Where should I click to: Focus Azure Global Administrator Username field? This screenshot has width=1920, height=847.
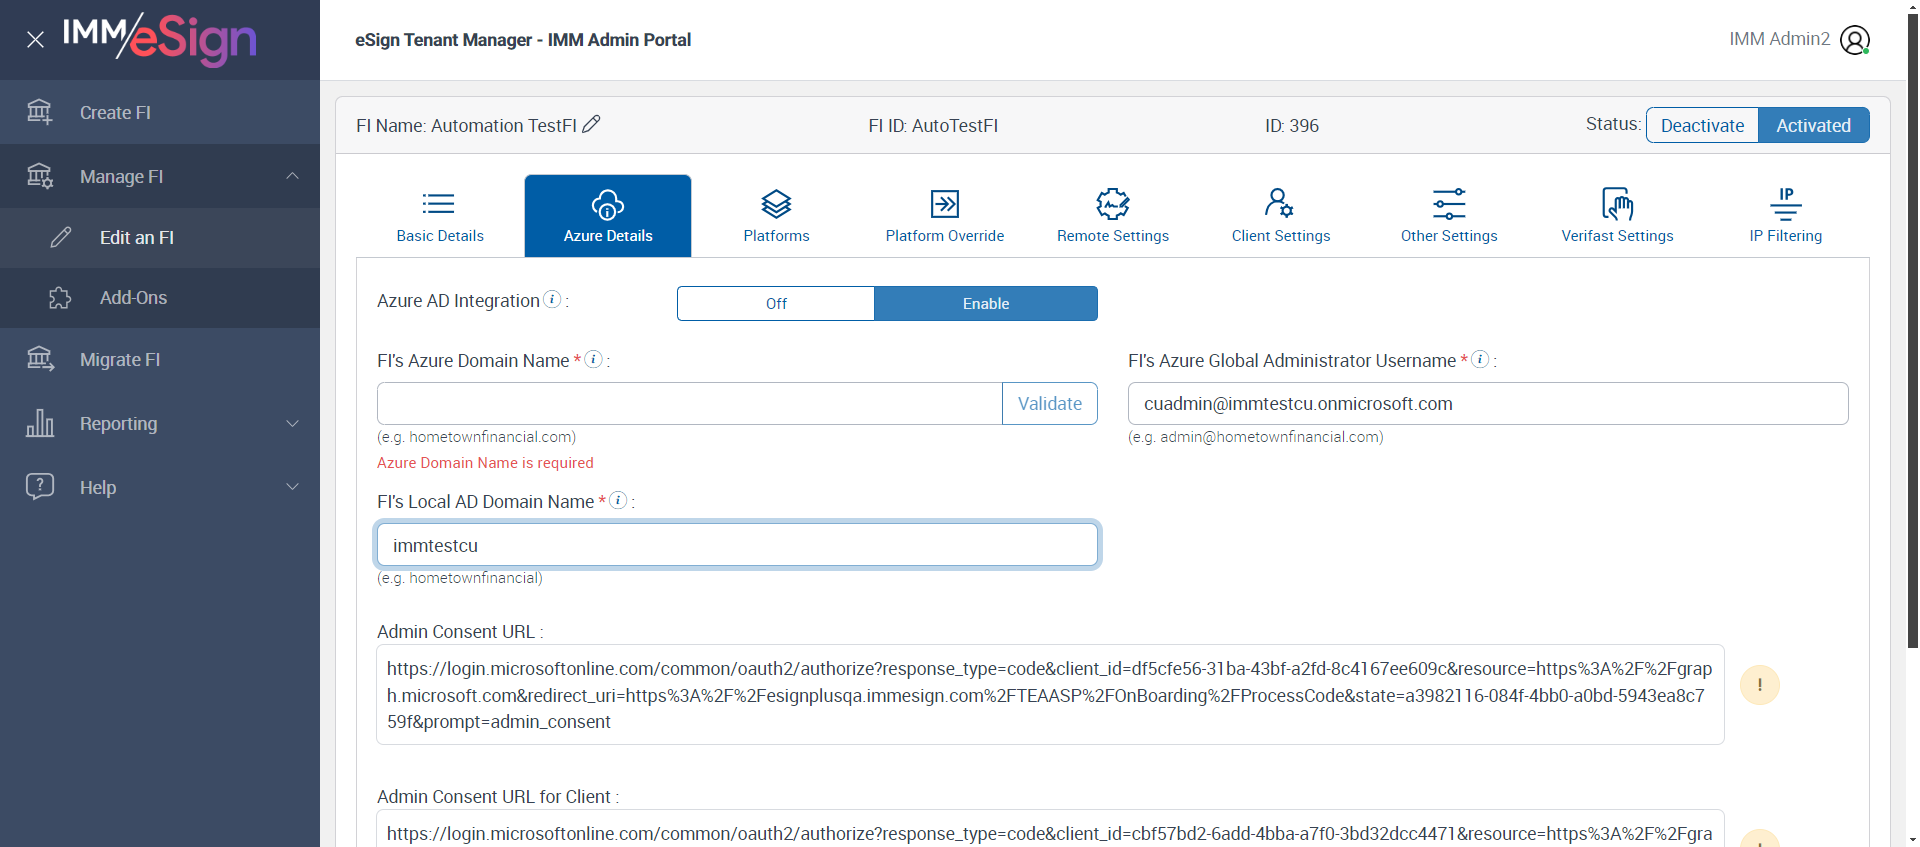[1488, 404]
